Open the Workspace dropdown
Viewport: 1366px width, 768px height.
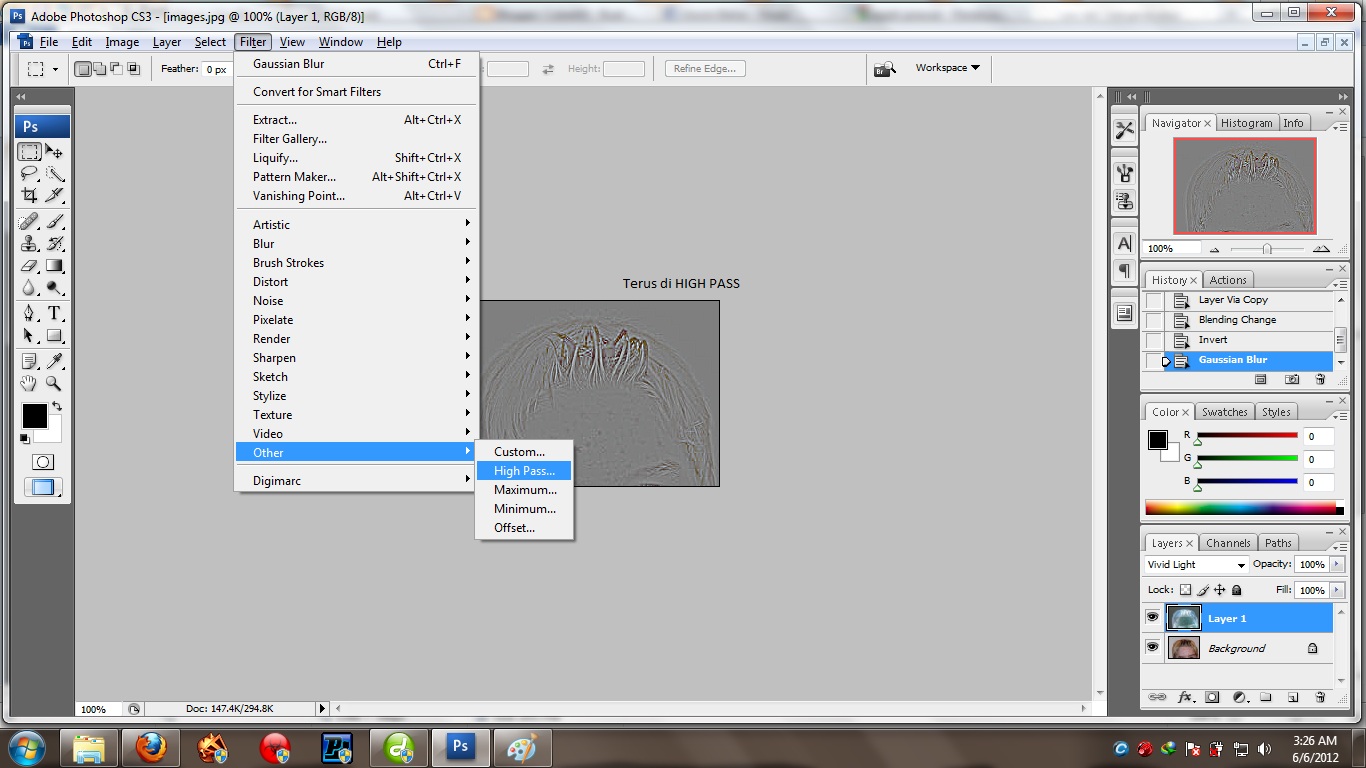tap(947, 68)
